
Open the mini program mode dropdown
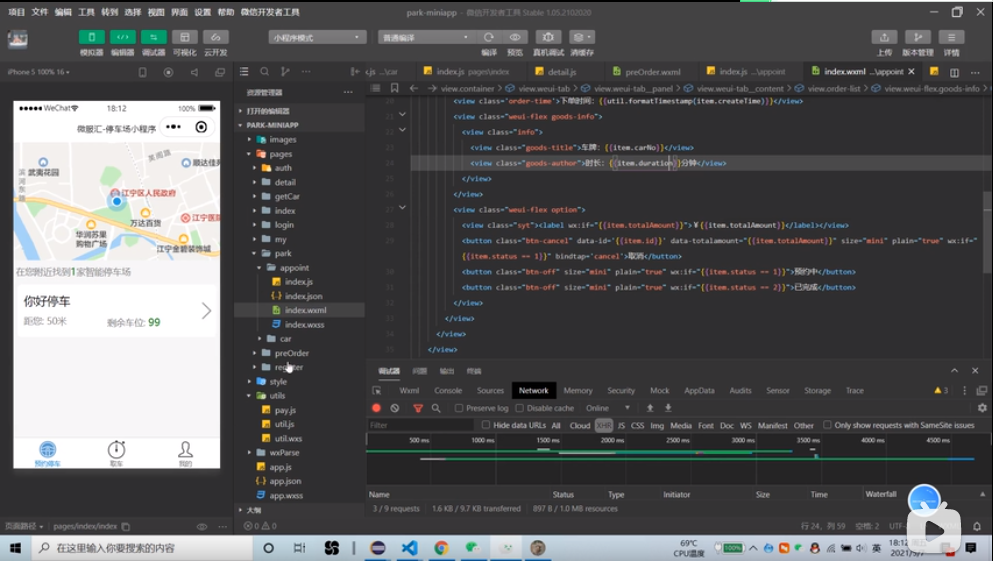click(317, 37)
